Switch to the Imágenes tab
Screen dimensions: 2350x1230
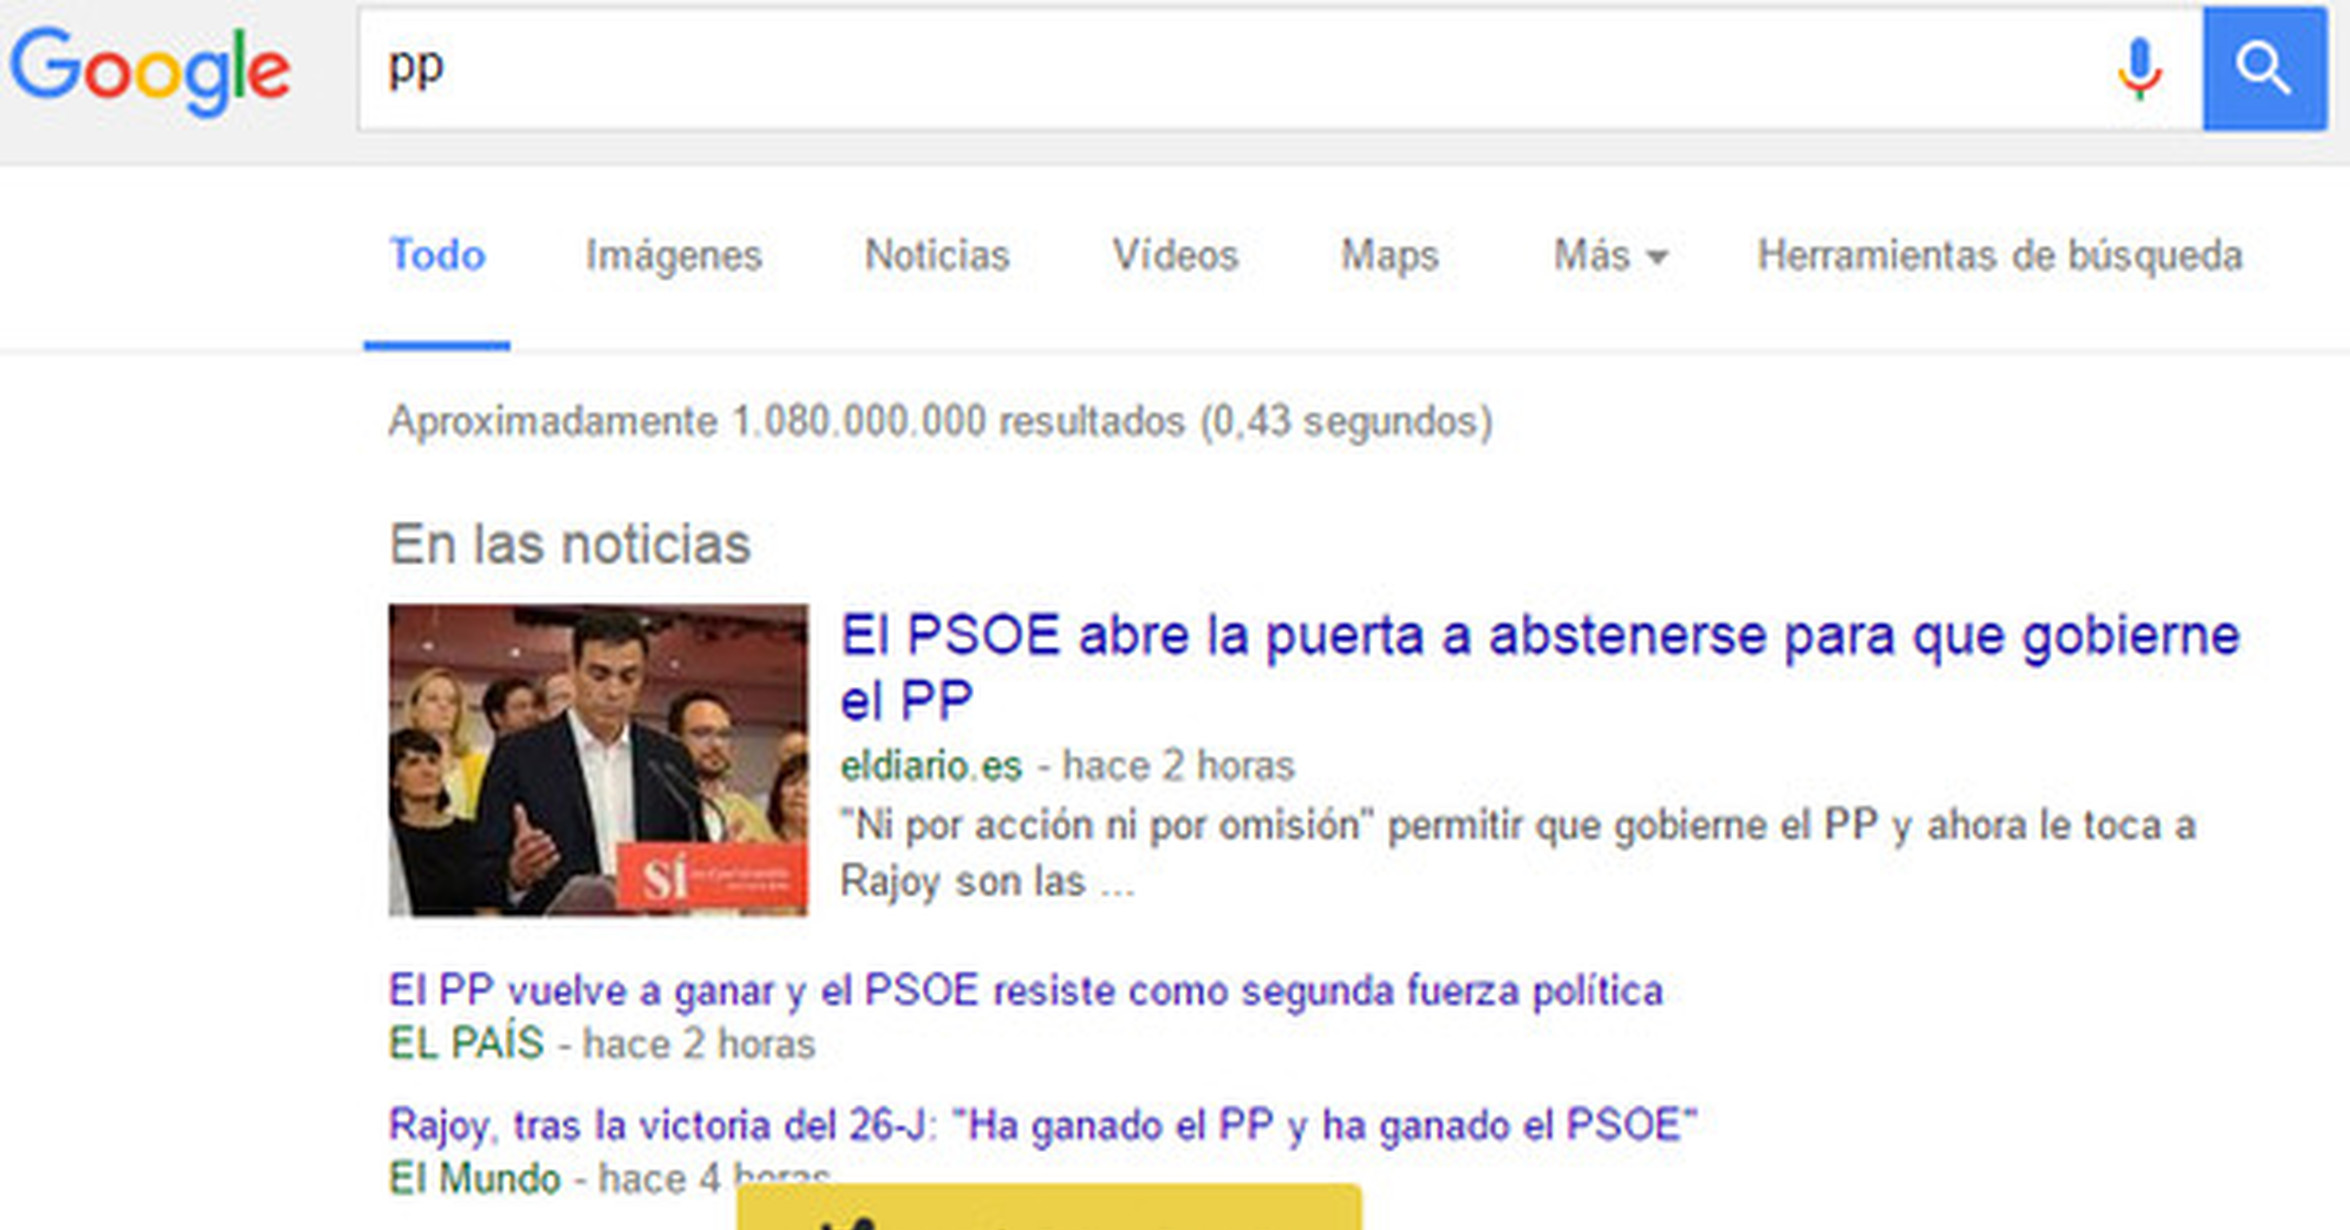(674, 256)
